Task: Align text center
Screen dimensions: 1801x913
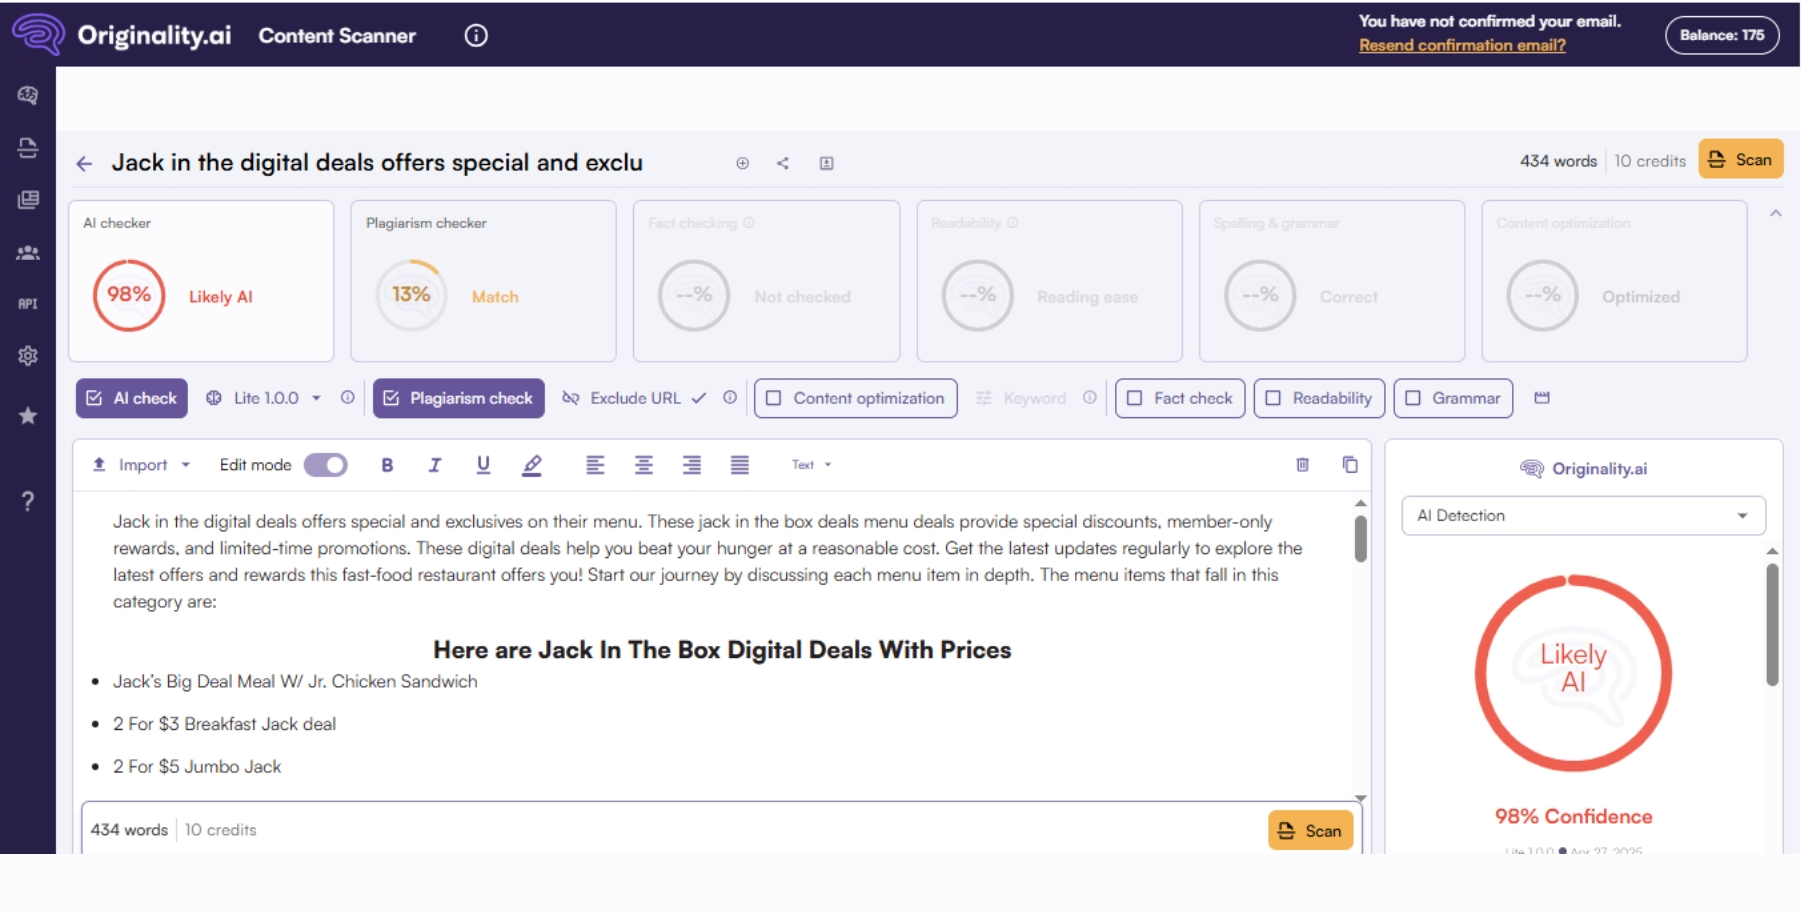Action: pyautogui.click(x=643, y=465)
